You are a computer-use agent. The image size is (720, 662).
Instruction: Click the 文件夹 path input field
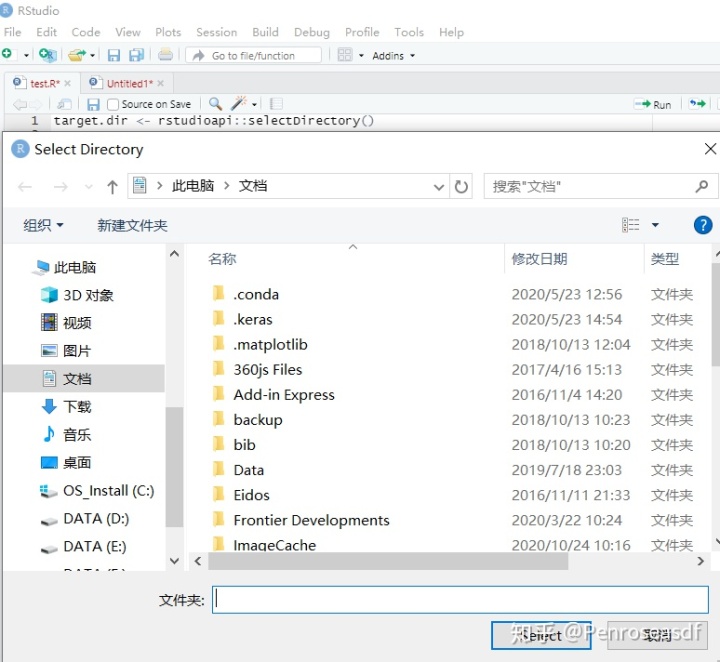click(460, 600)
